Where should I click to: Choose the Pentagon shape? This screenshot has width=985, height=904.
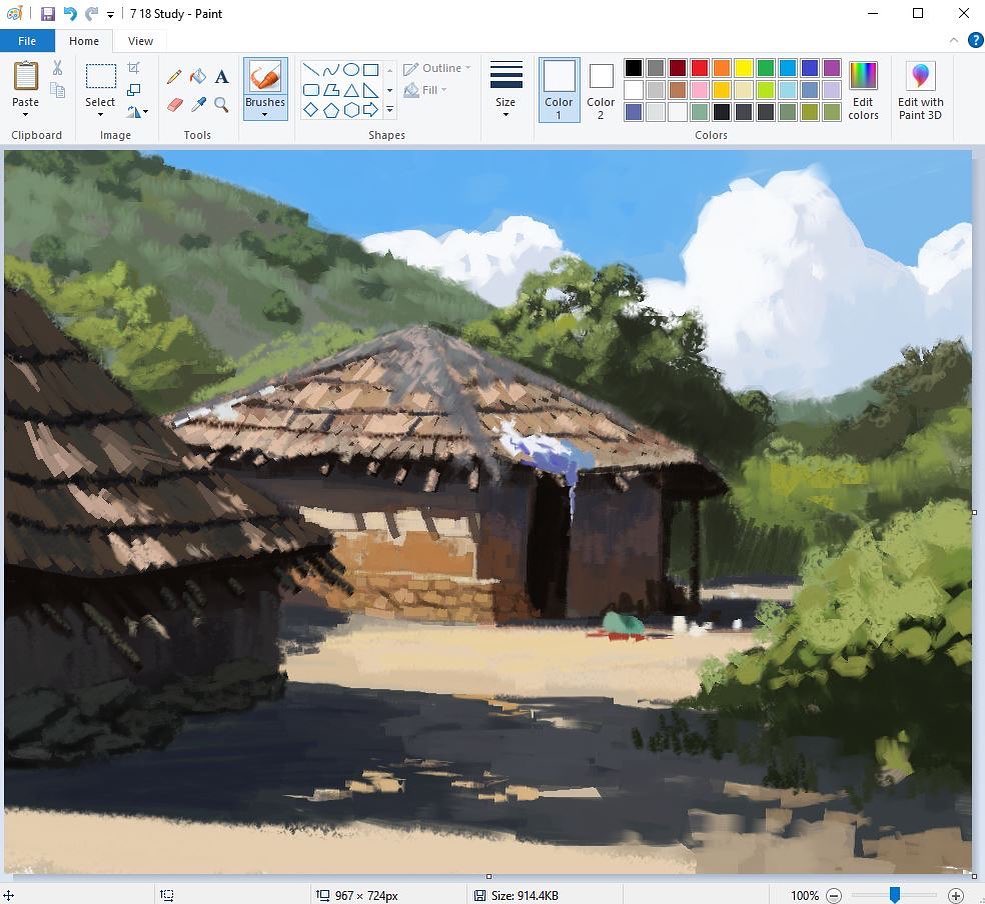coord(331,111)
